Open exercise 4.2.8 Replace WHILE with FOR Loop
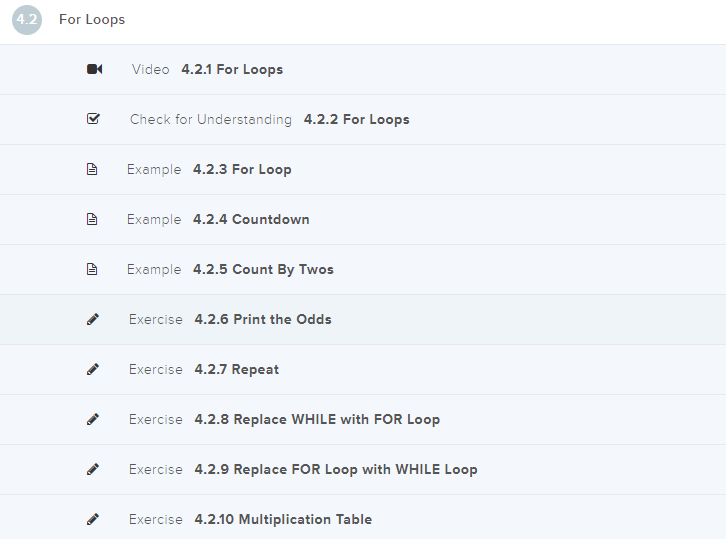The width and height of the screenshot is (726, 539). pyautogui.click(x=317, y=420)
